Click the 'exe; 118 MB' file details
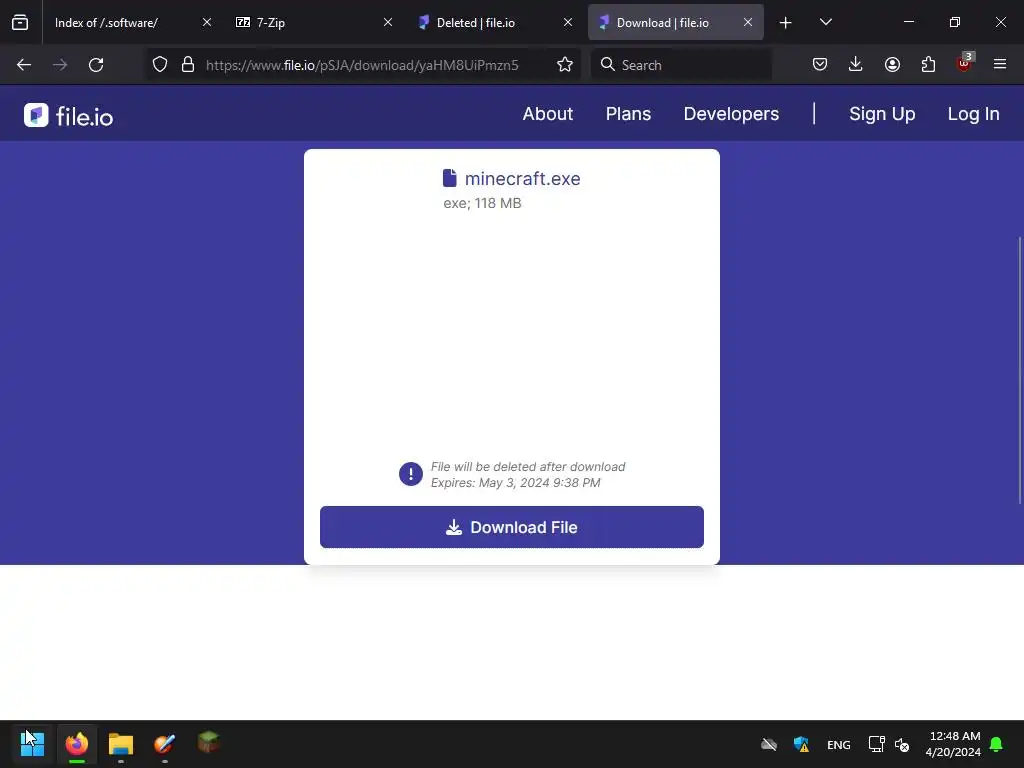Viewport: 1024px width, 768px height. coord(482,204)
